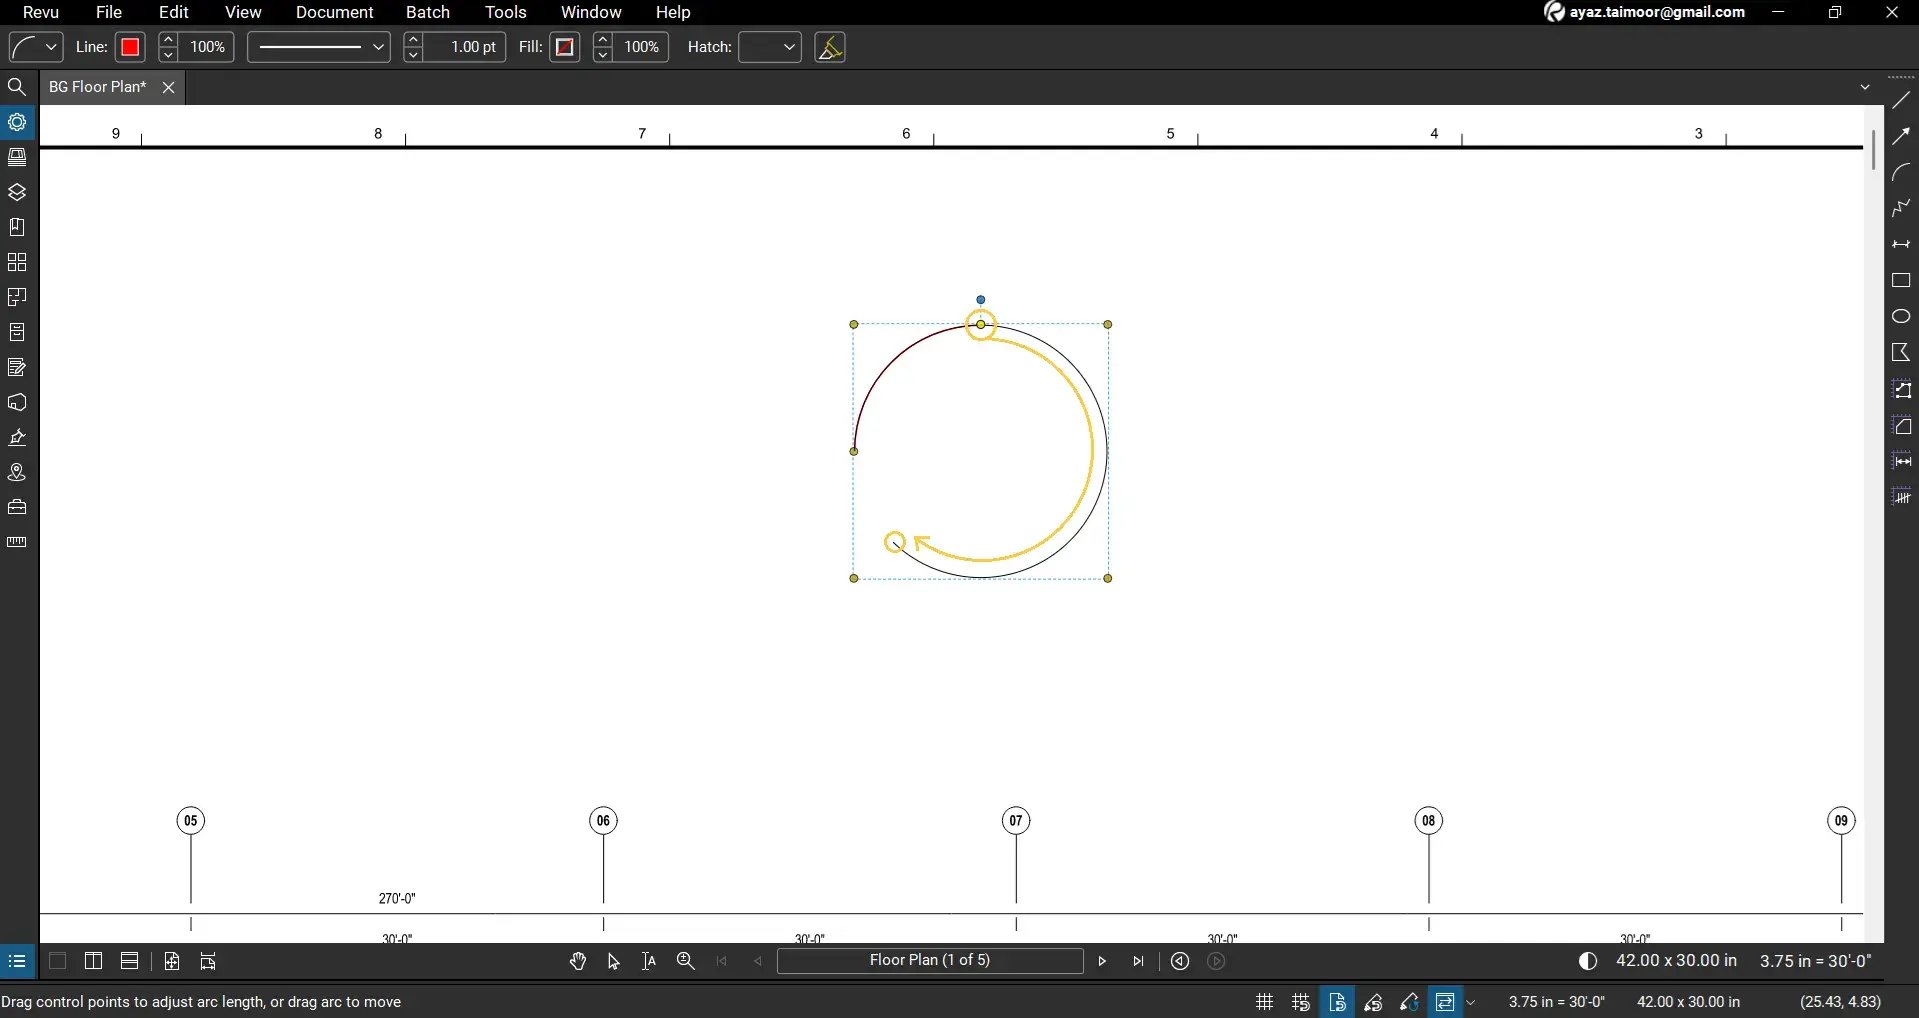The width and height of the screenshot is (1919, 1018).
Task: Close the BG Floor Plan tab
Action: pyautogui.click(x=167, y=87)
